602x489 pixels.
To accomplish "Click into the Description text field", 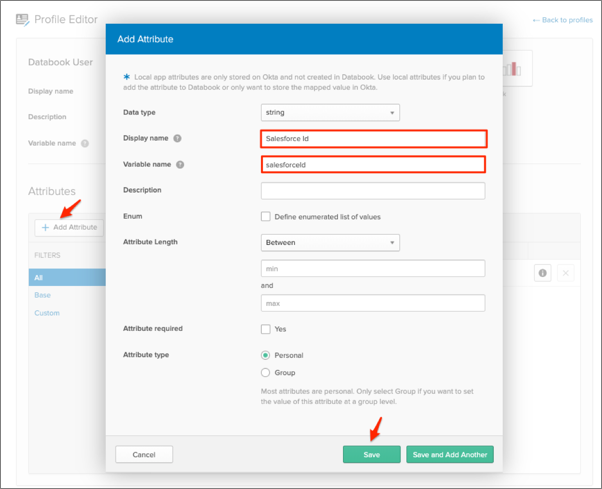I will [x=372, y=190].
